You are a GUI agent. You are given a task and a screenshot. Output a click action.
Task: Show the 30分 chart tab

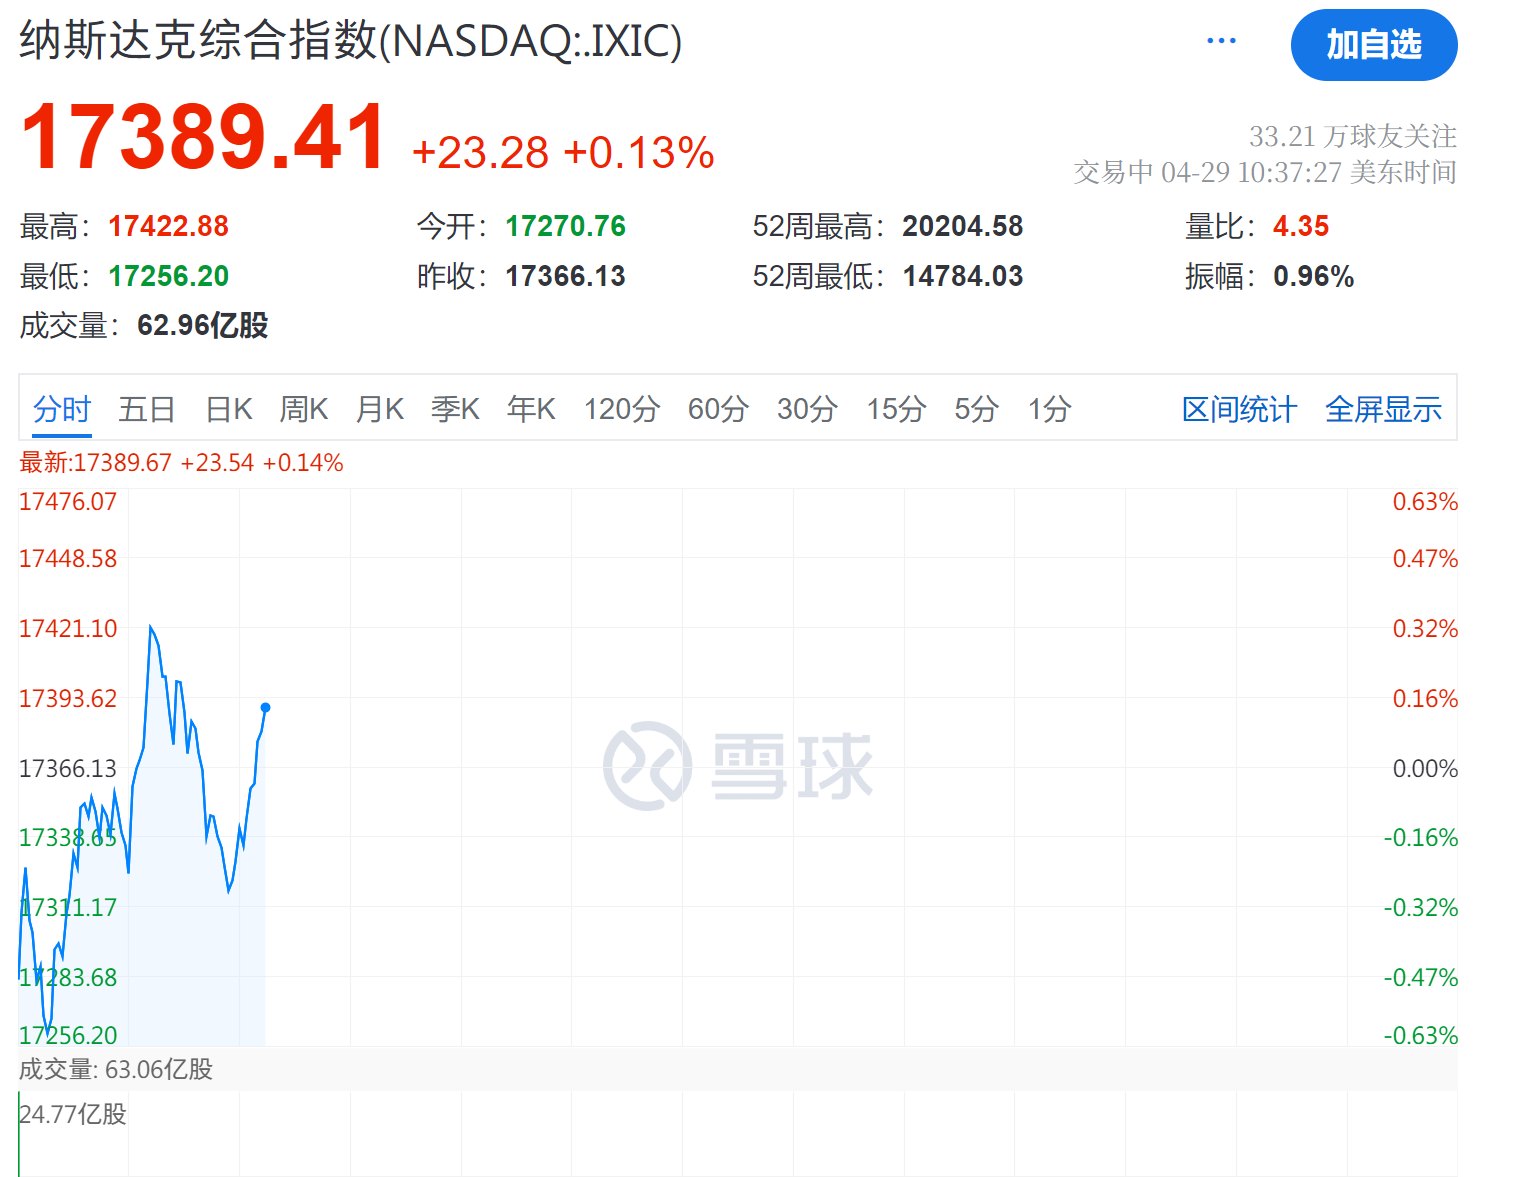807,409
